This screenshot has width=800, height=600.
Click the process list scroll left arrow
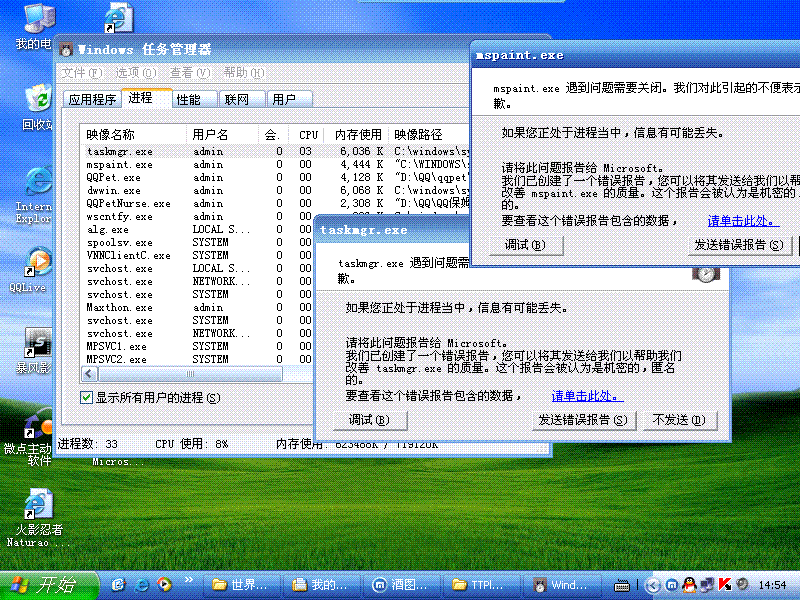point(89,374)
